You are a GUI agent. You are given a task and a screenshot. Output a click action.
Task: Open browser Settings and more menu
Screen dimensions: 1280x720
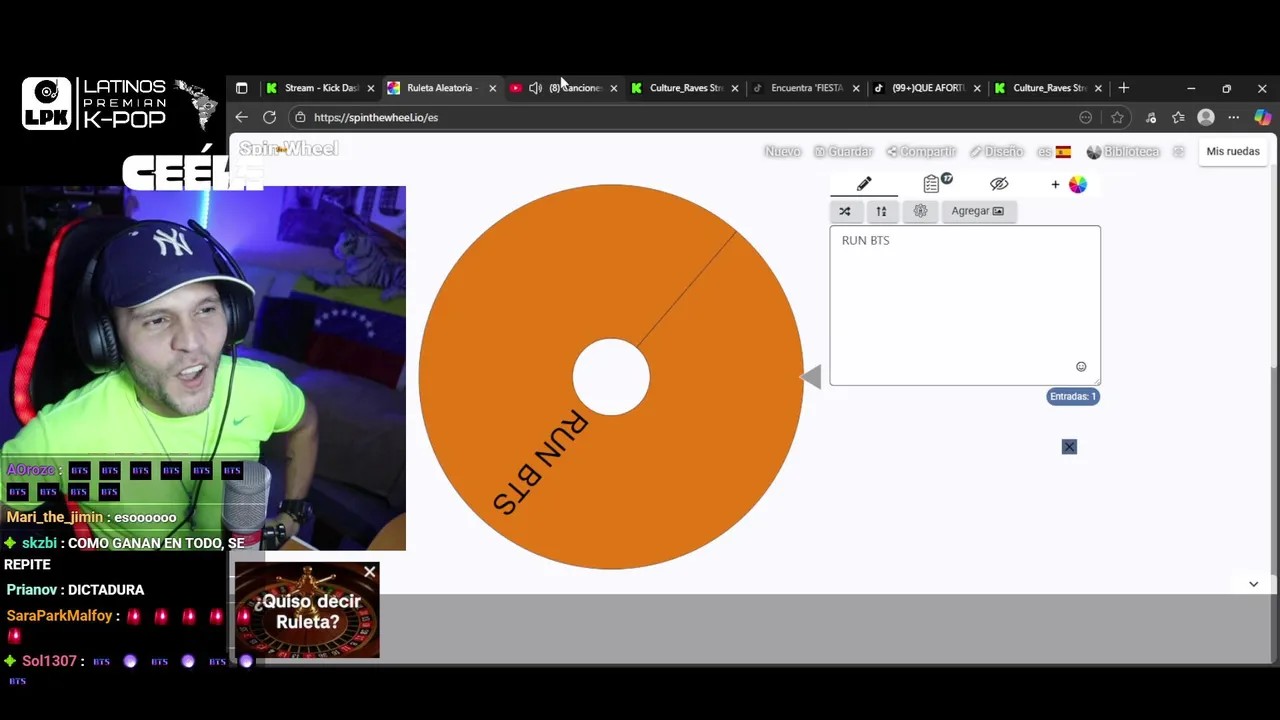coord(1233,117)
